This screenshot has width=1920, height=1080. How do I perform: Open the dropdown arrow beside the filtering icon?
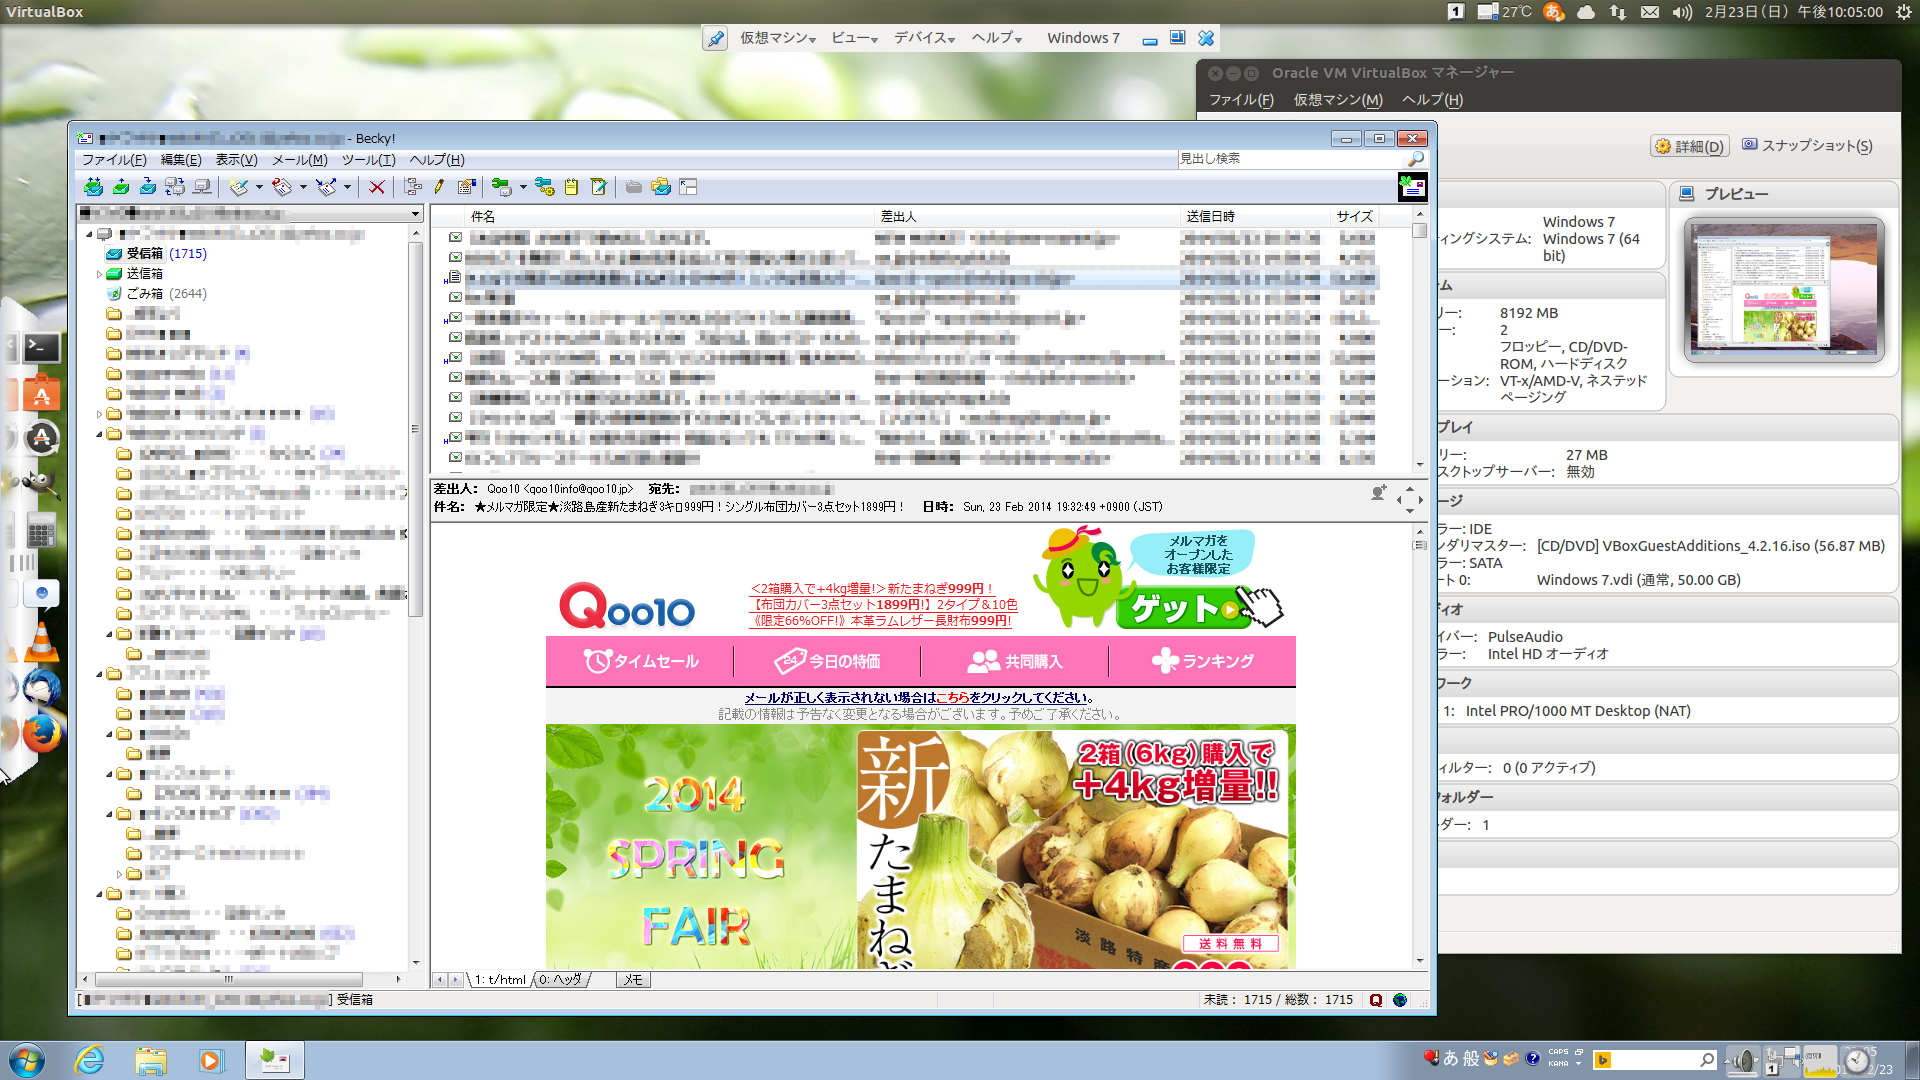522,187
